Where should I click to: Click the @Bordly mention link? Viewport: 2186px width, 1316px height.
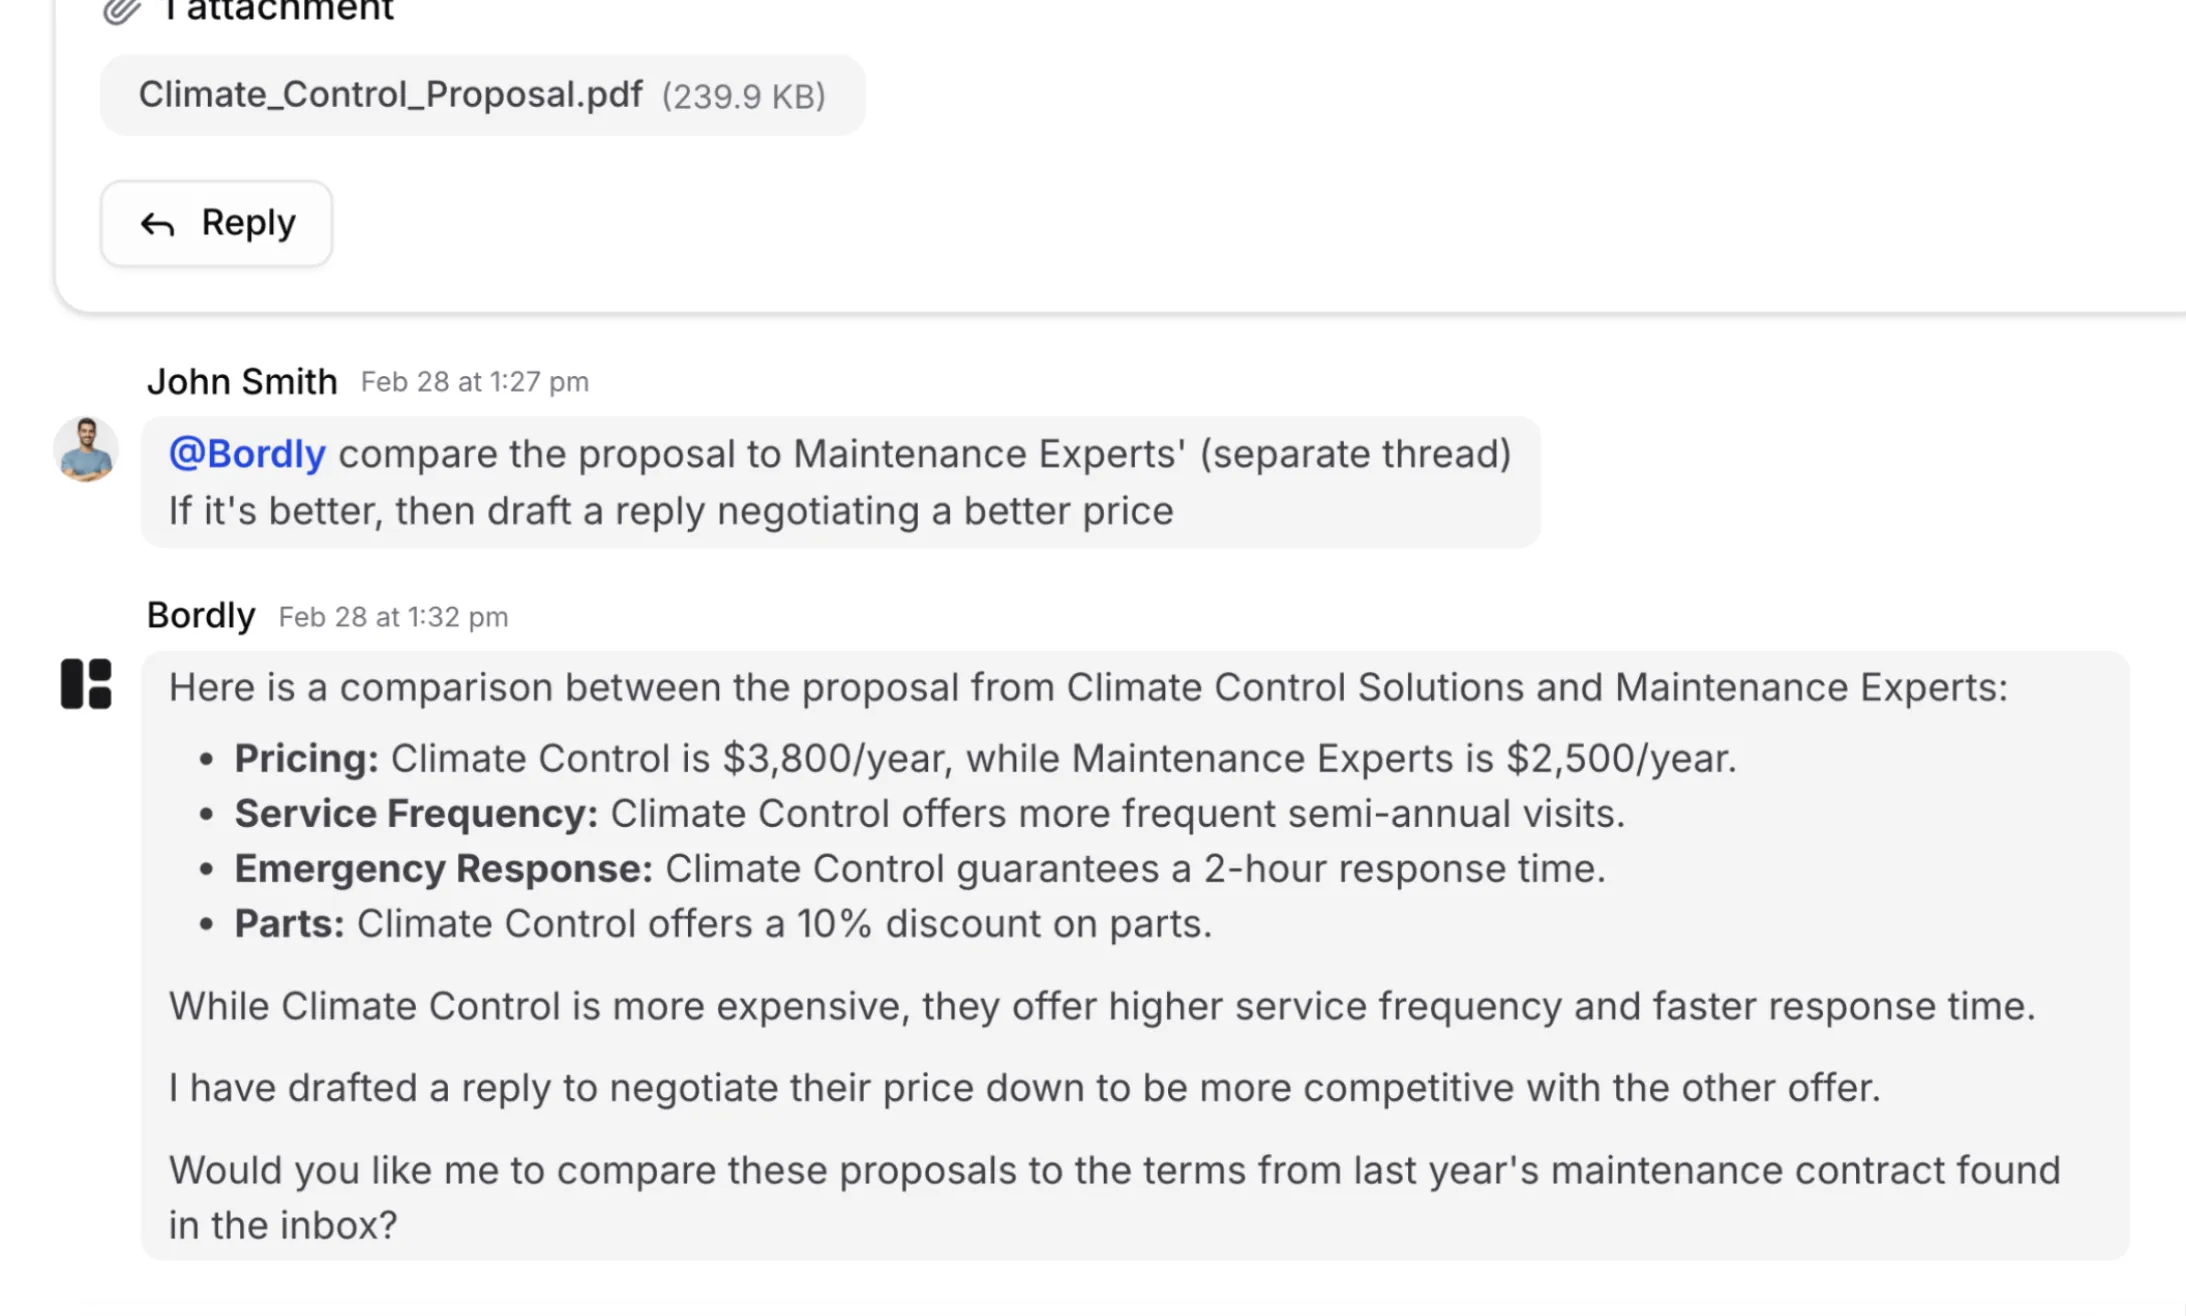247,454
